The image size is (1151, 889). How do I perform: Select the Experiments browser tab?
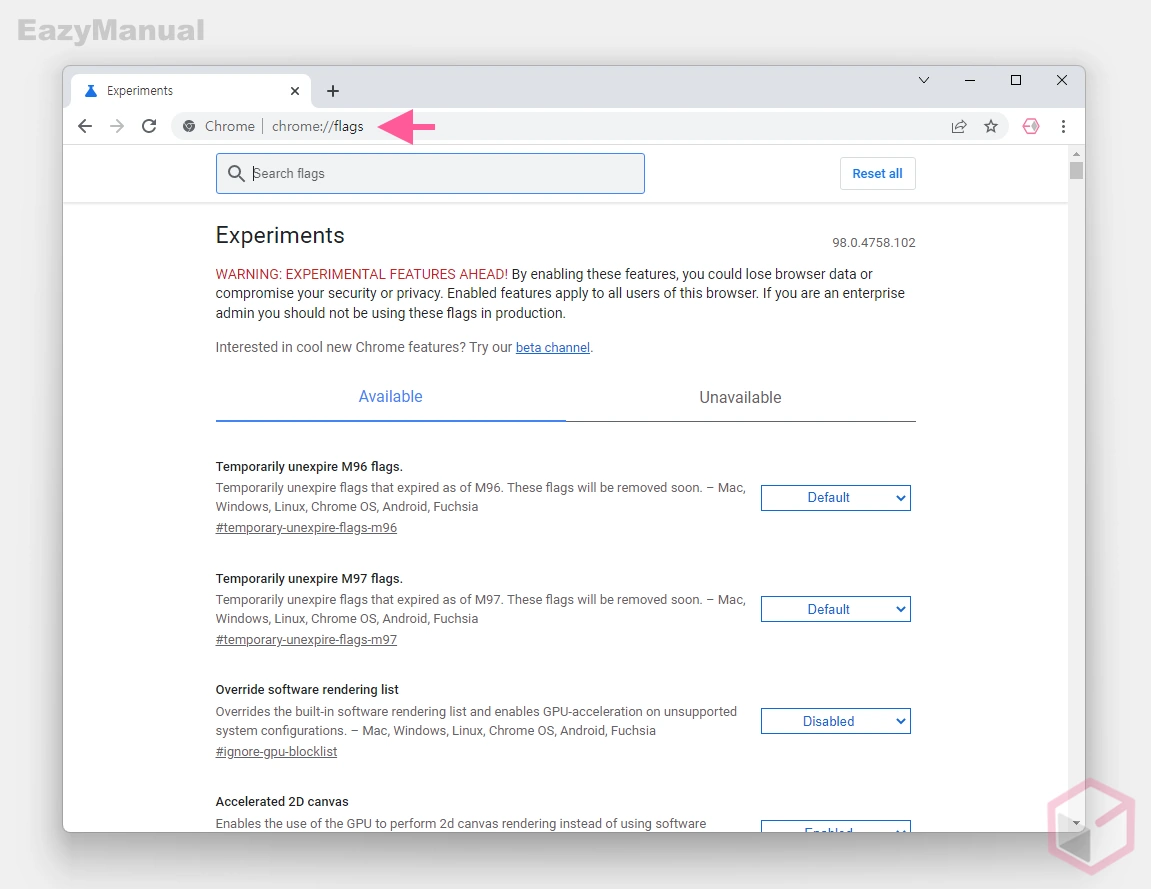[191, 91]
